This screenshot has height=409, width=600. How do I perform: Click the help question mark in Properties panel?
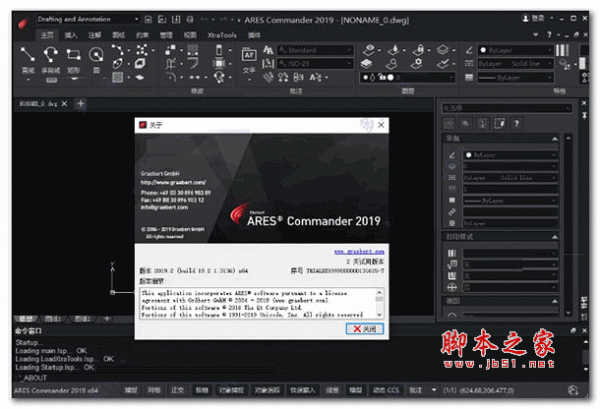click(516, 123)
